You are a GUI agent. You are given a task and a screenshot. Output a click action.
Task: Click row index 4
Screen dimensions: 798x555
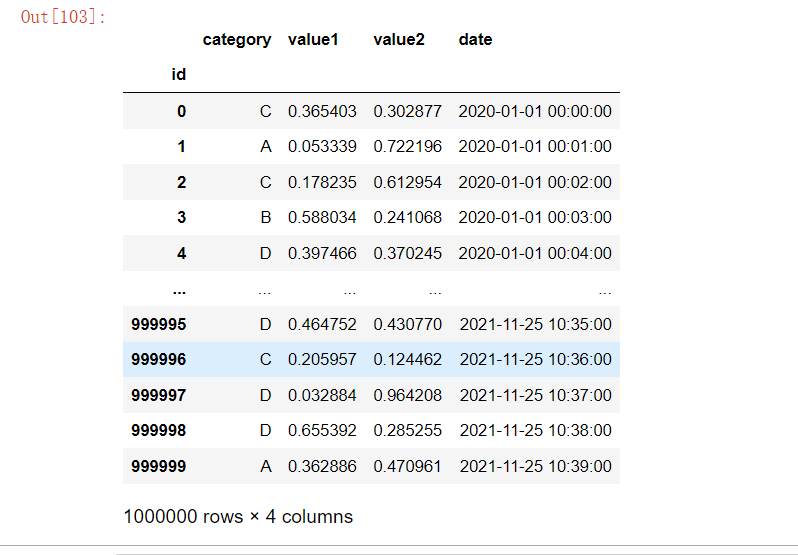[182, 253]
